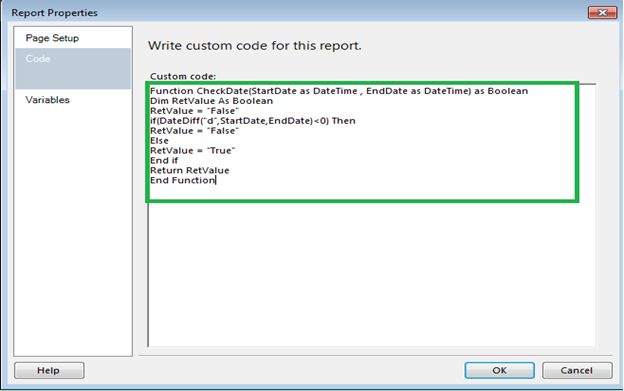Open Help for report properties

(49, 370)
